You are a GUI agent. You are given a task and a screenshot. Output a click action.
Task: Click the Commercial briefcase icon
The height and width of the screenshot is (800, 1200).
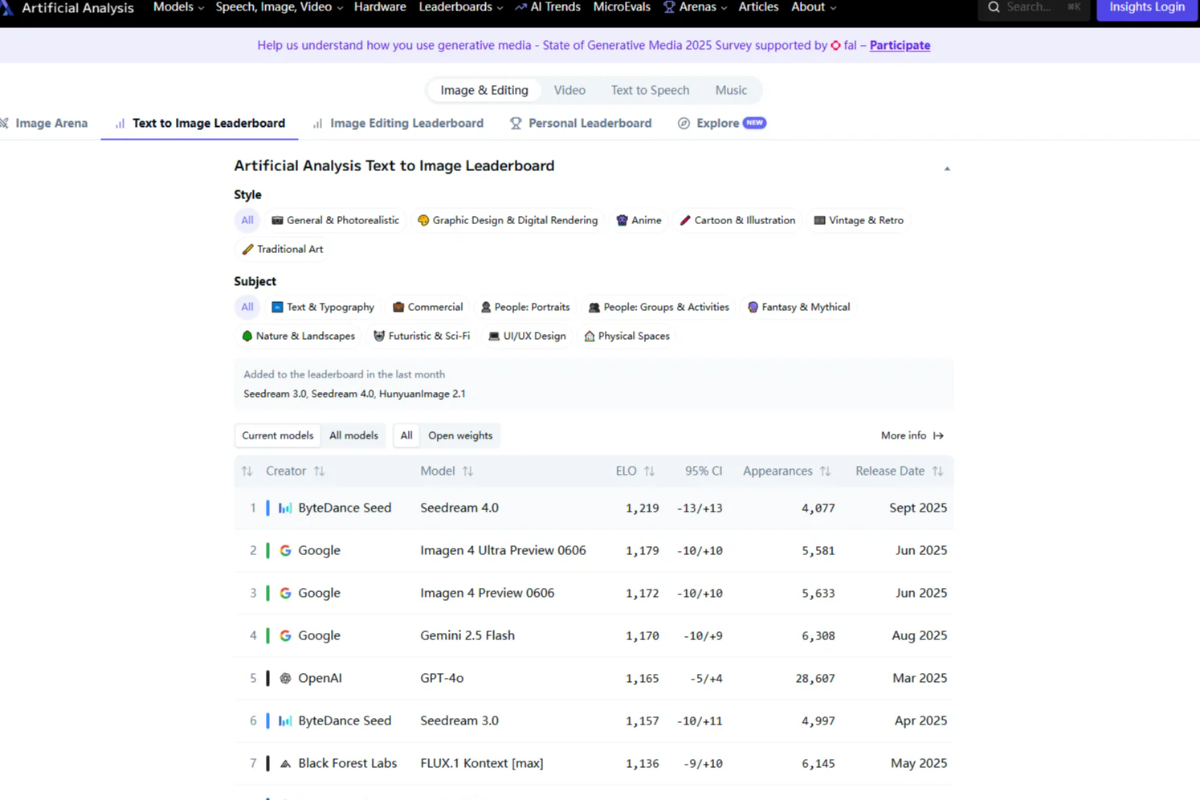tap(399, 307)
